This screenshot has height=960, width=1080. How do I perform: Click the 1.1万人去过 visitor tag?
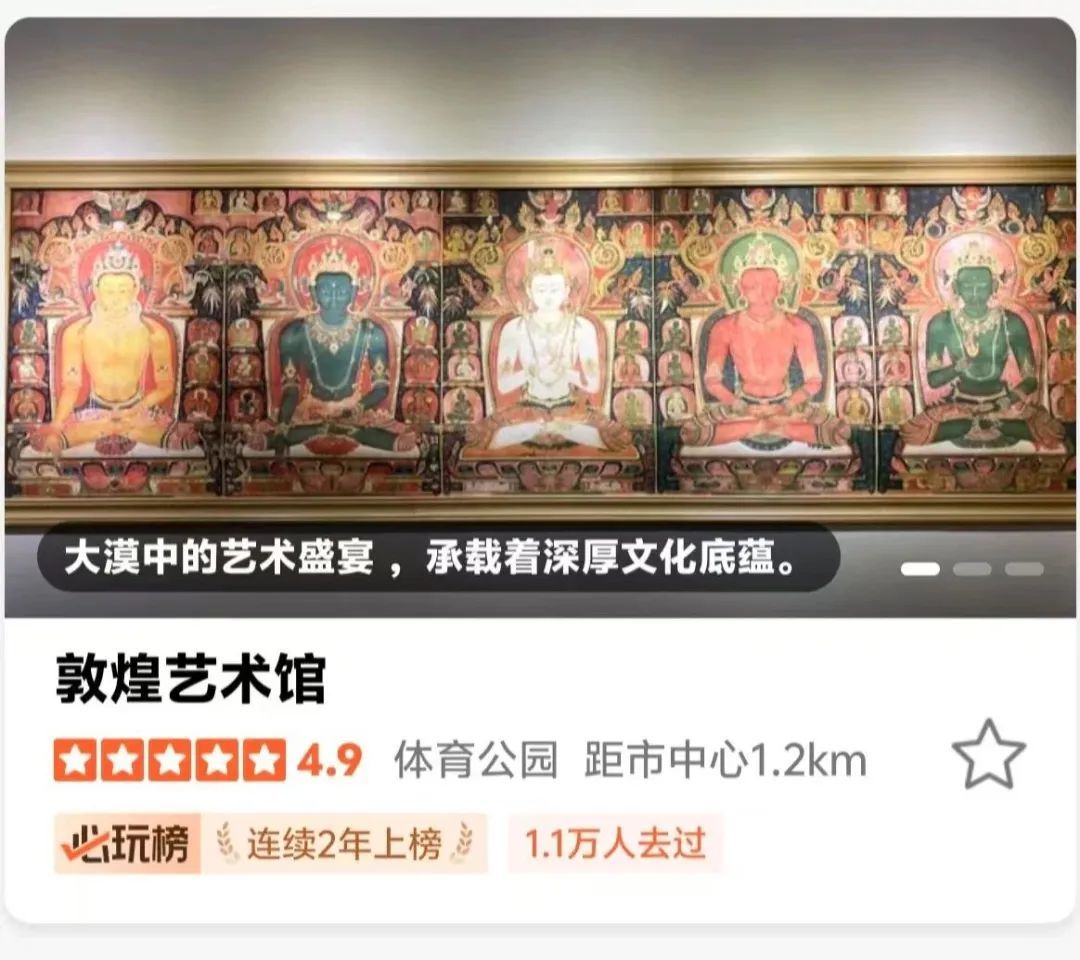tap(616, 844)
